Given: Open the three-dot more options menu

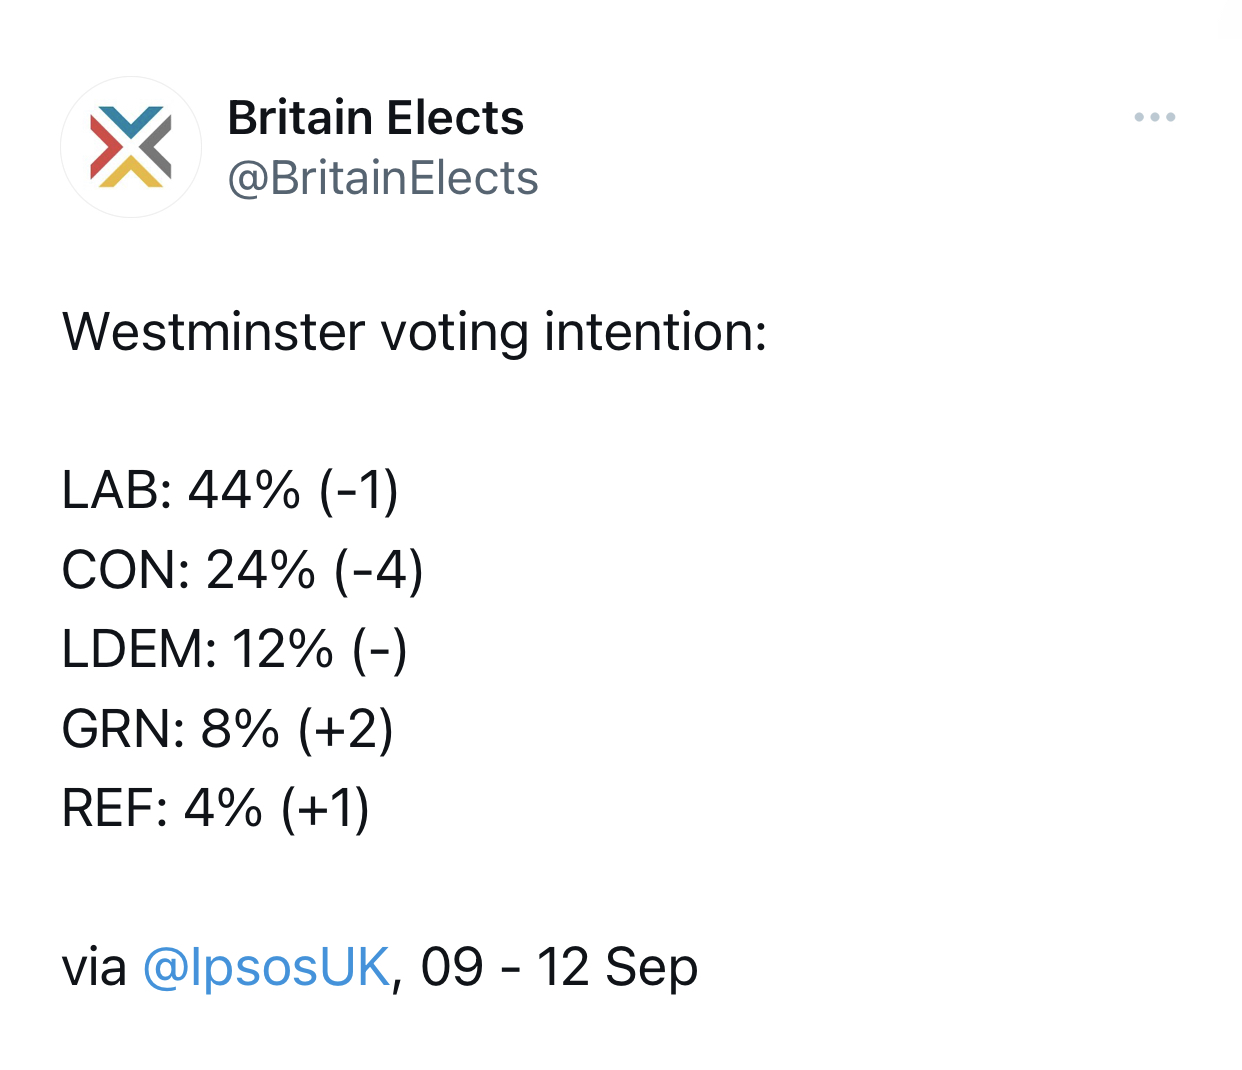Looking at the screenshot, I should tap(1154, 118).
